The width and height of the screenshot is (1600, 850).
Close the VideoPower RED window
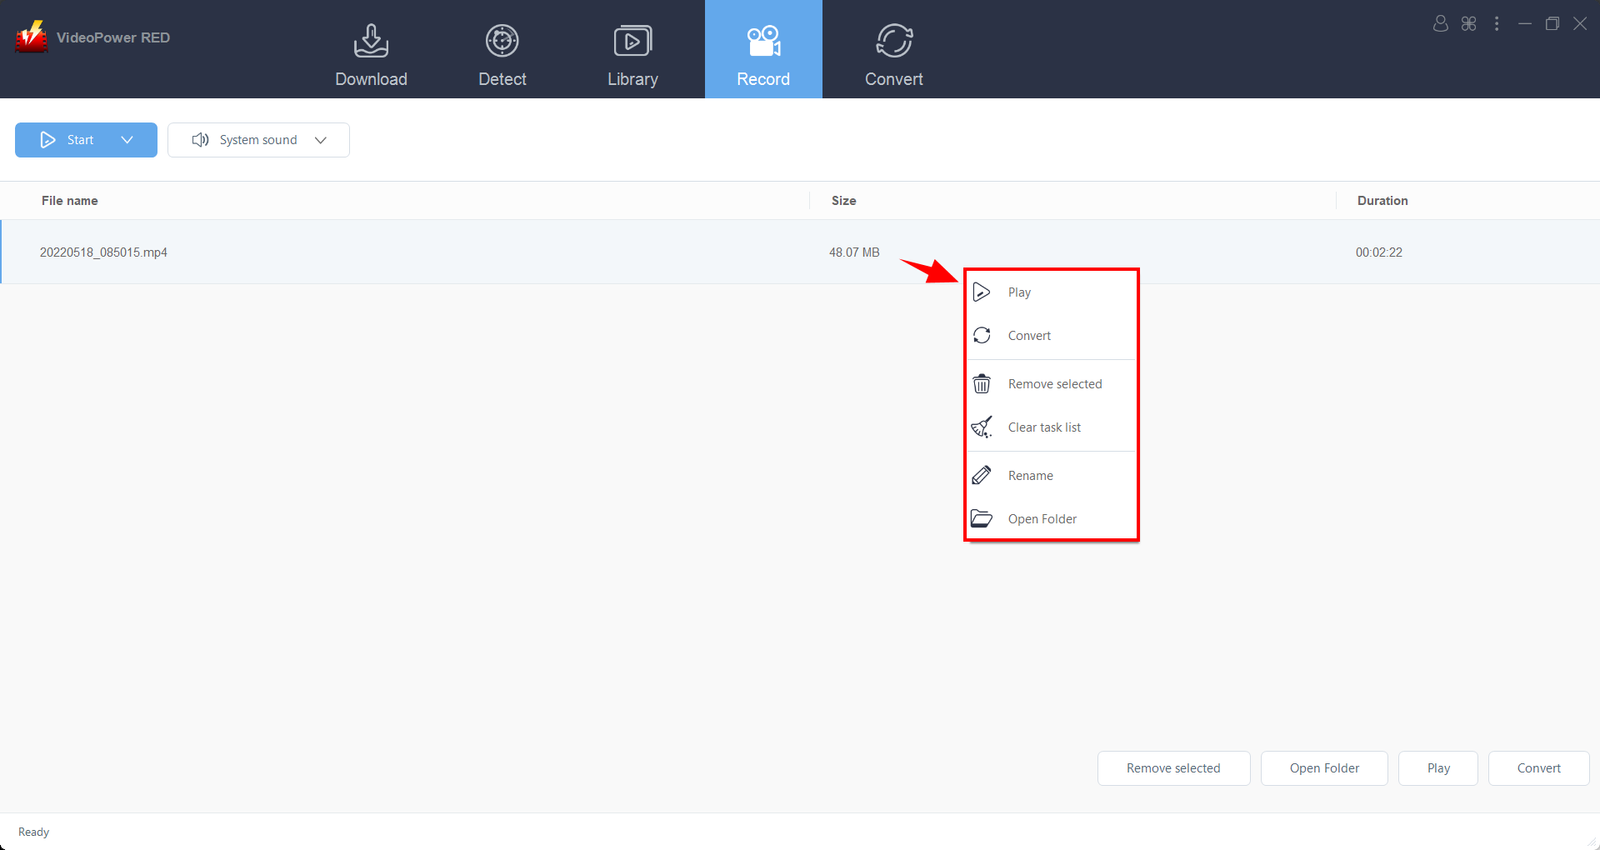(1580, 23)
